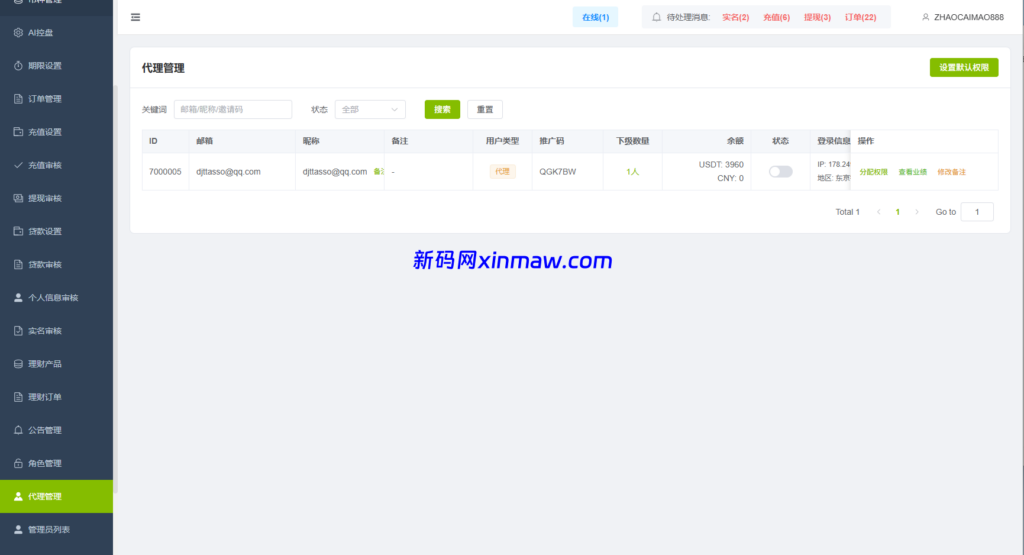Open the 个人信息审核 menu item

tap(56, 298)
